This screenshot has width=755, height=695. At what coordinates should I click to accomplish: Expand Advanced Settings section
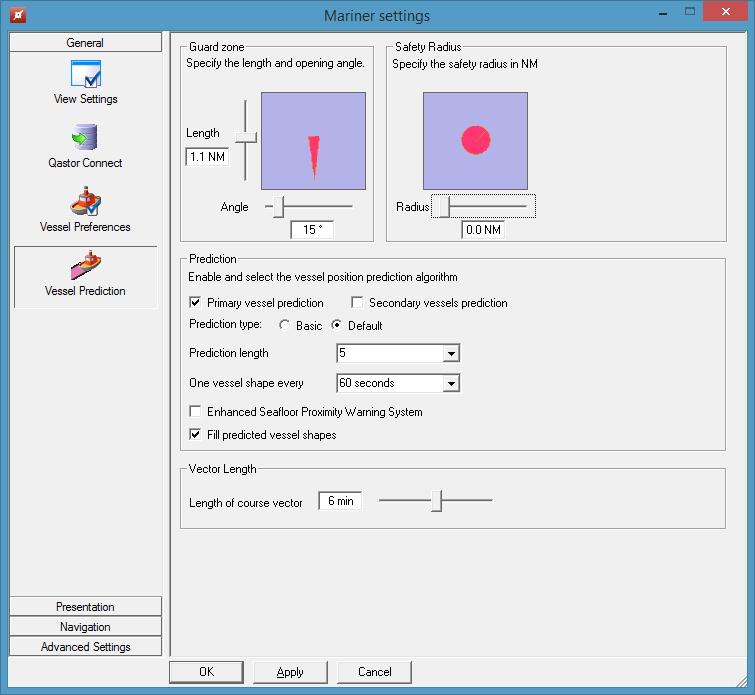[x=85, y=646]
